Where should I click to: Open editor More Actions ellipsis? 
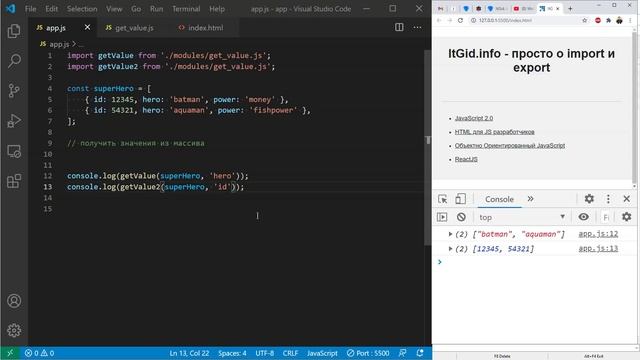click(417, 27)
